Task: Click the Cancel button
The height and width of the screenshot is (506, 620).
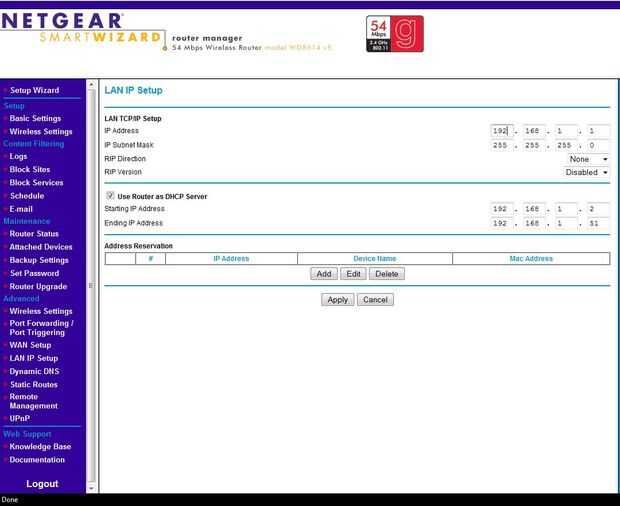Action: (x=375, y=300)
